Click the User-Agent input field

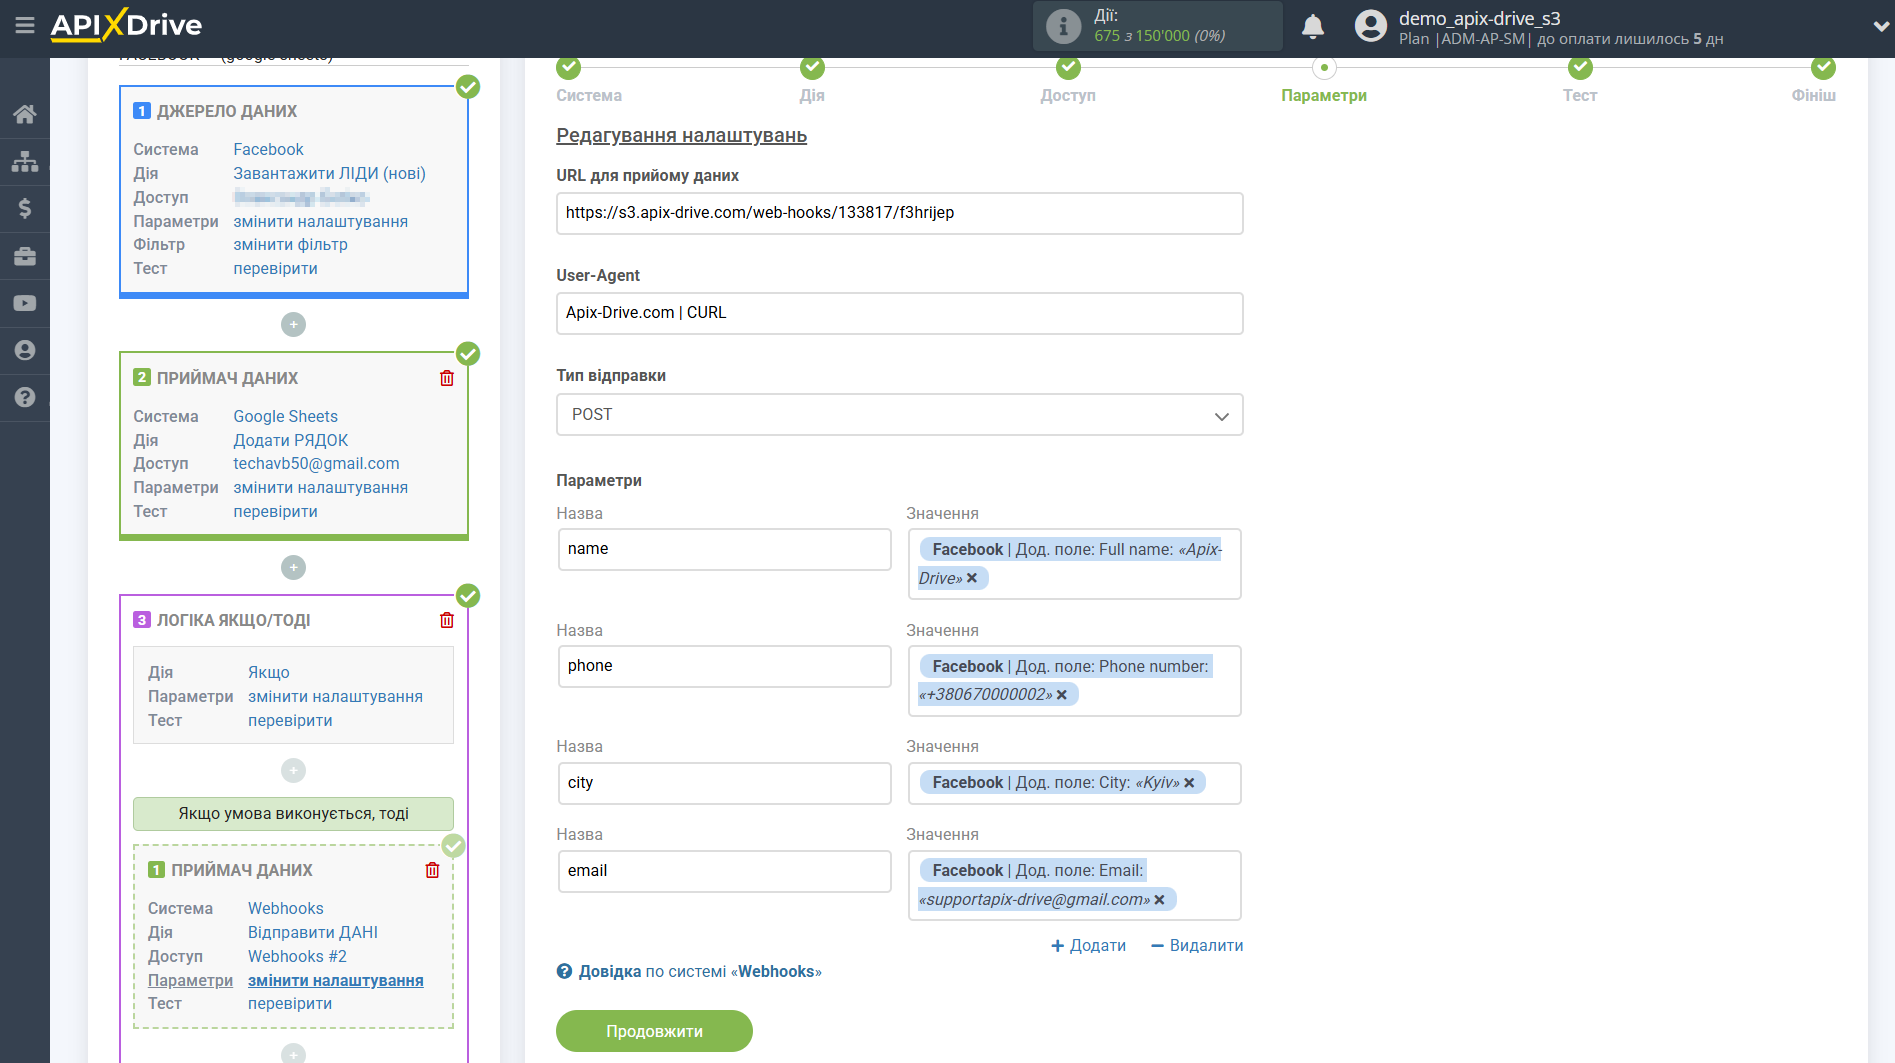click(x=899, y=313)
